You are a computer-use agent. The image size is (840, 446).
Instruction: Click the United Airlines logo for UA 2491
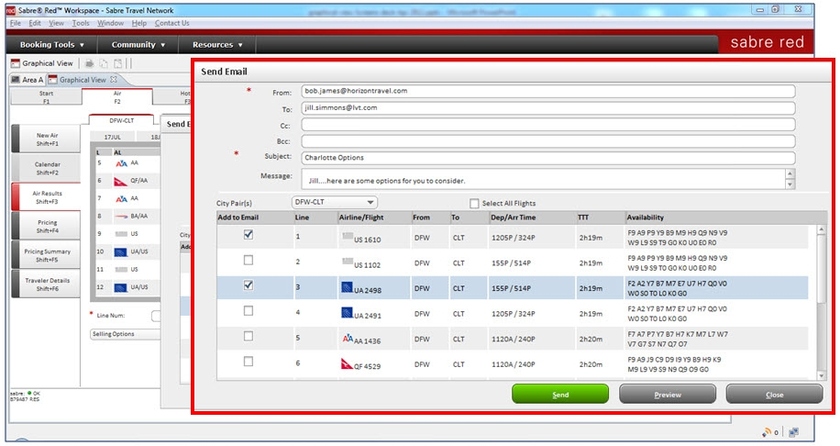(346, 313)
